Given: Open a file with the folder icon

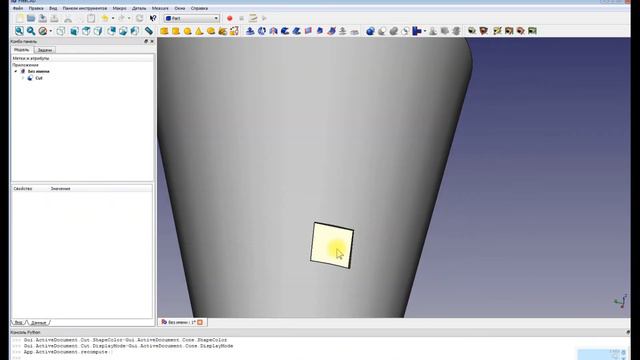Looking at the screenshot, I should [31, 18].
